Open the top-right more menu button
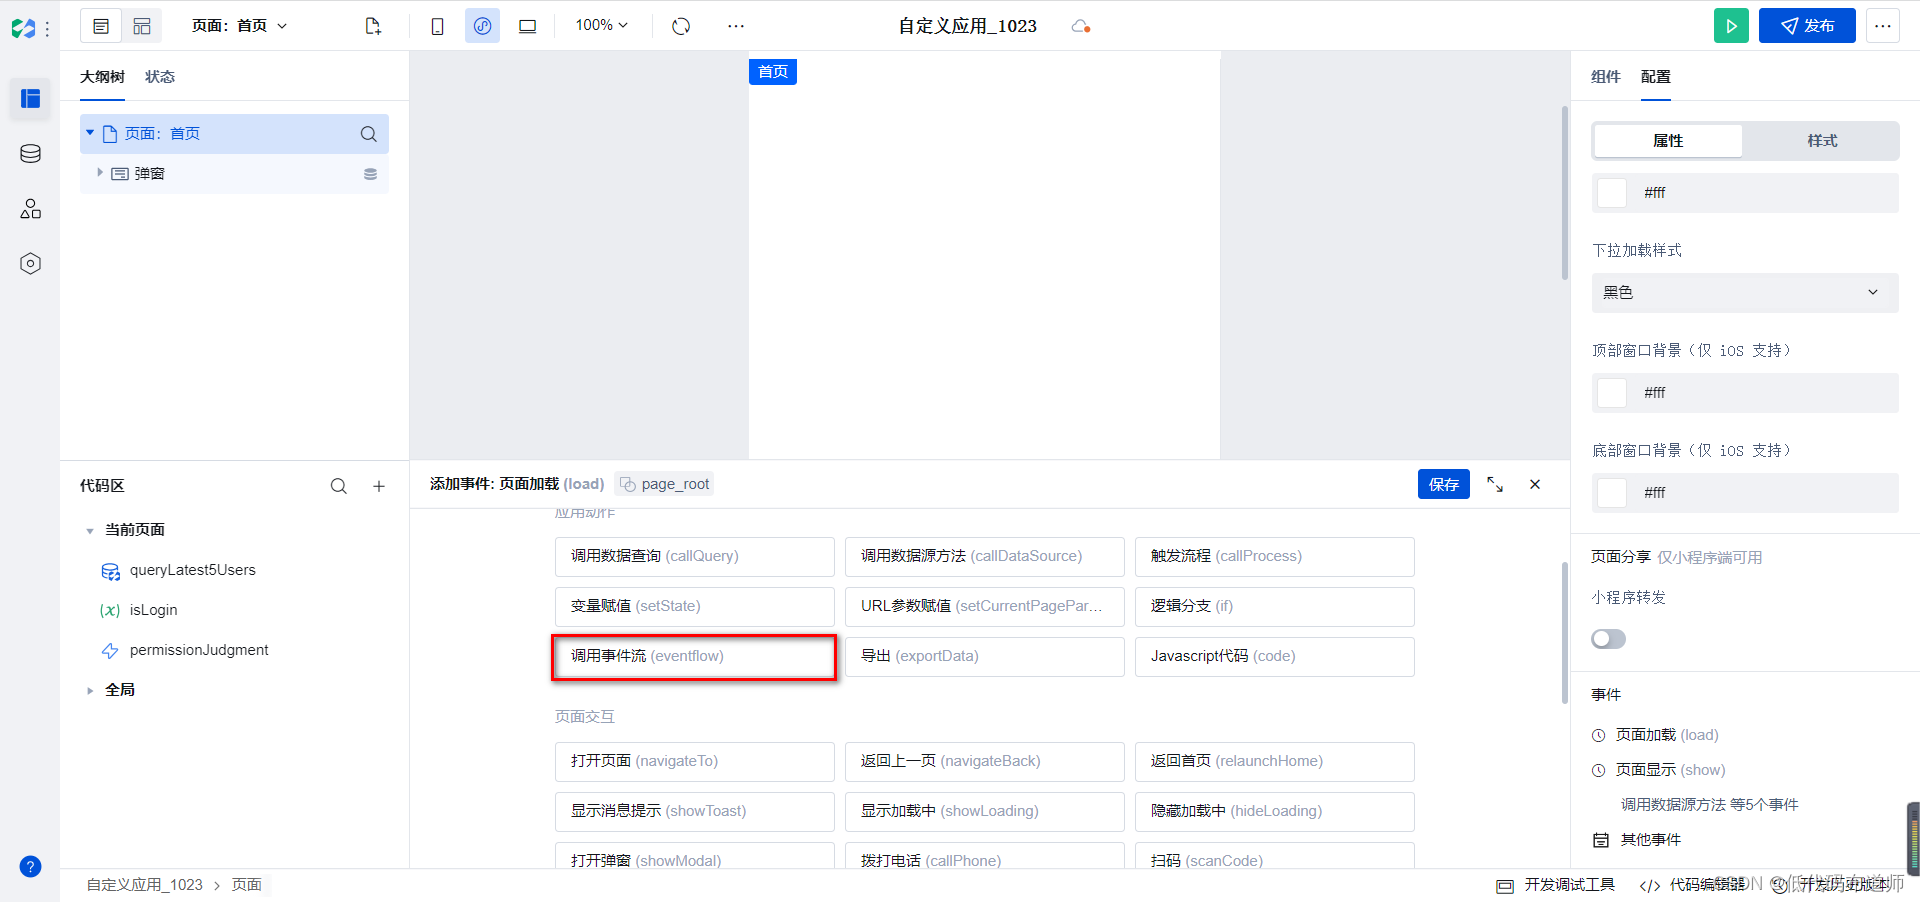 (1883, 26)
